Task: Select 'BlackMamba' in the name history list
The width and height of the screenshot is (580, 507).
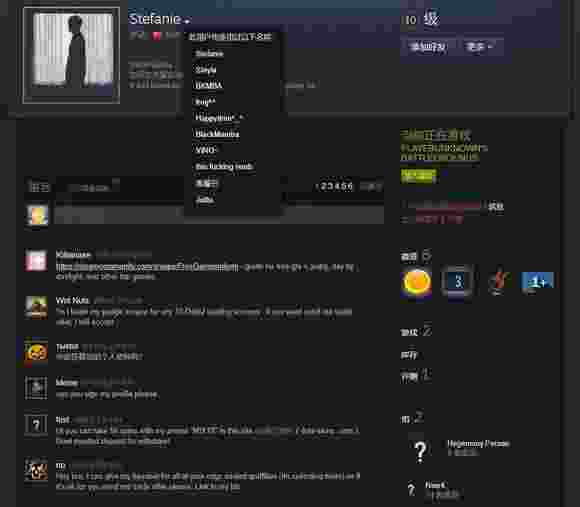Action: point(217,134)
